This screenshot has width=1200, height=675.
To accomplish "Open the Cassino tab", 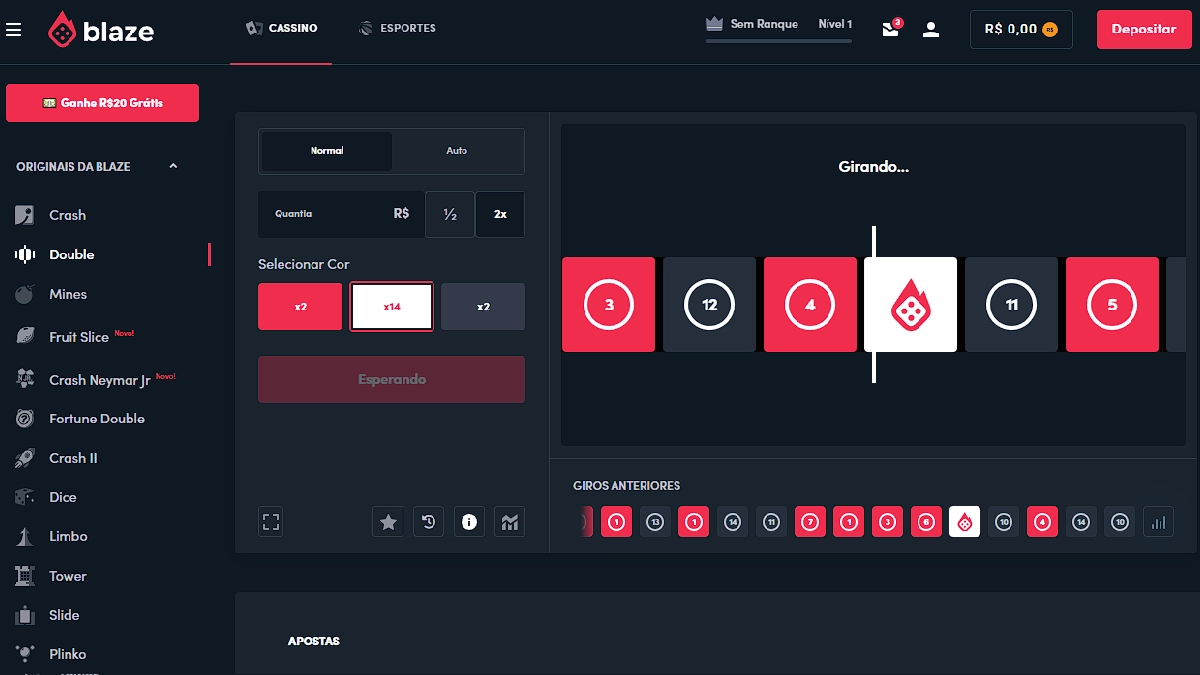I will [282, 29].
